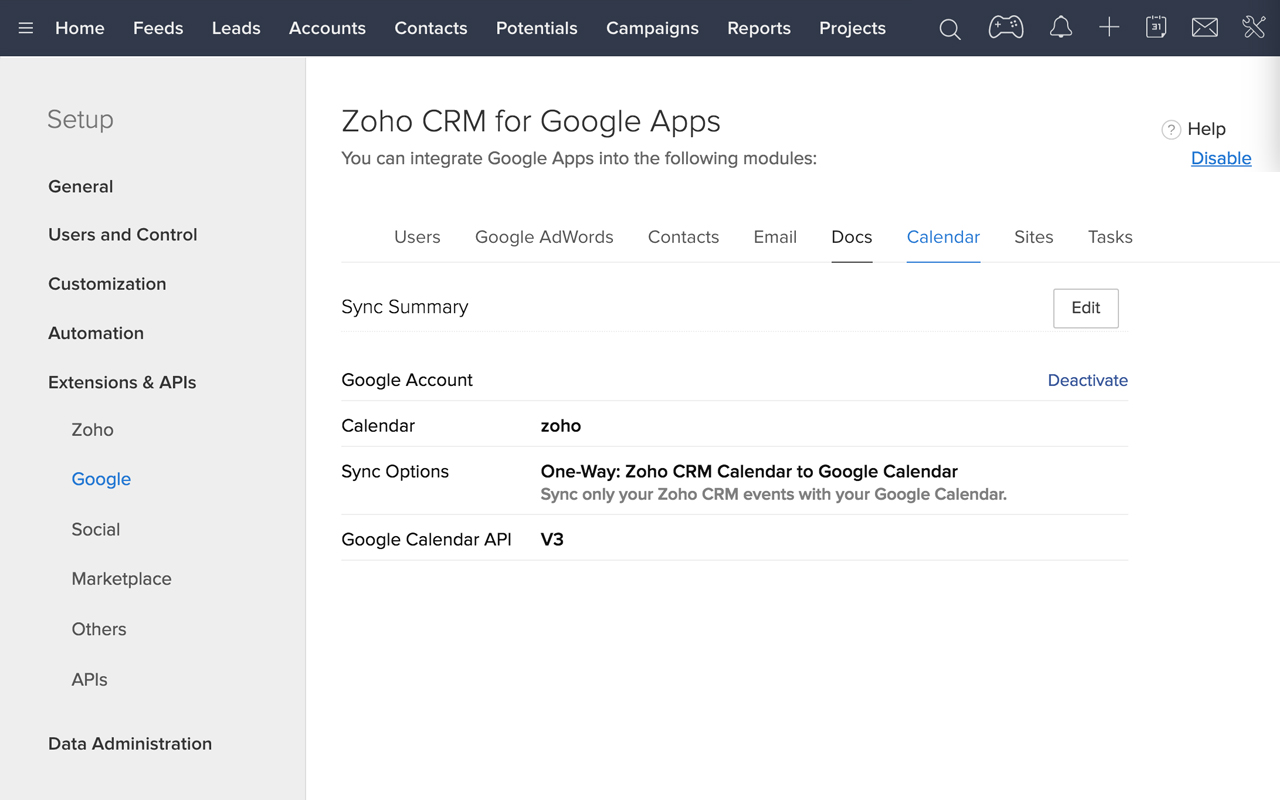Switch to the Tasks tab

point(1110,237)
